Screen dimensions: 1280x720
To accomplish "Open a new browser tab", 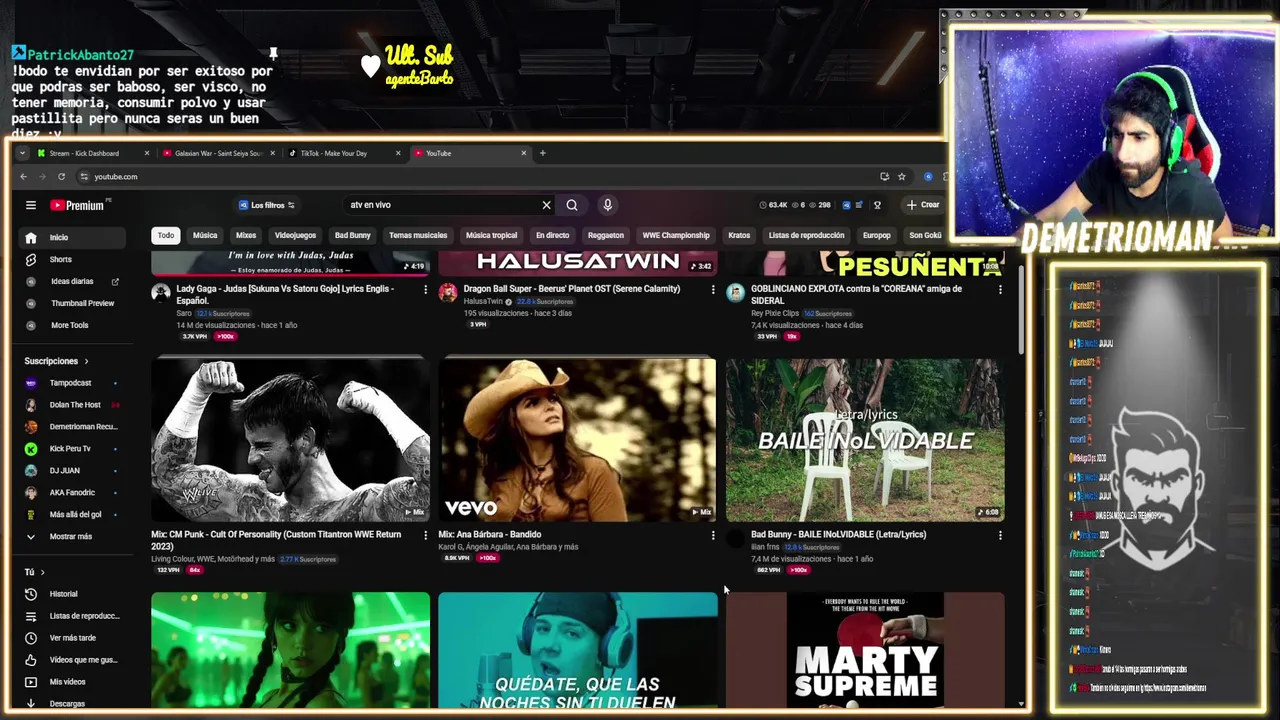I will [x=542, y=154].
